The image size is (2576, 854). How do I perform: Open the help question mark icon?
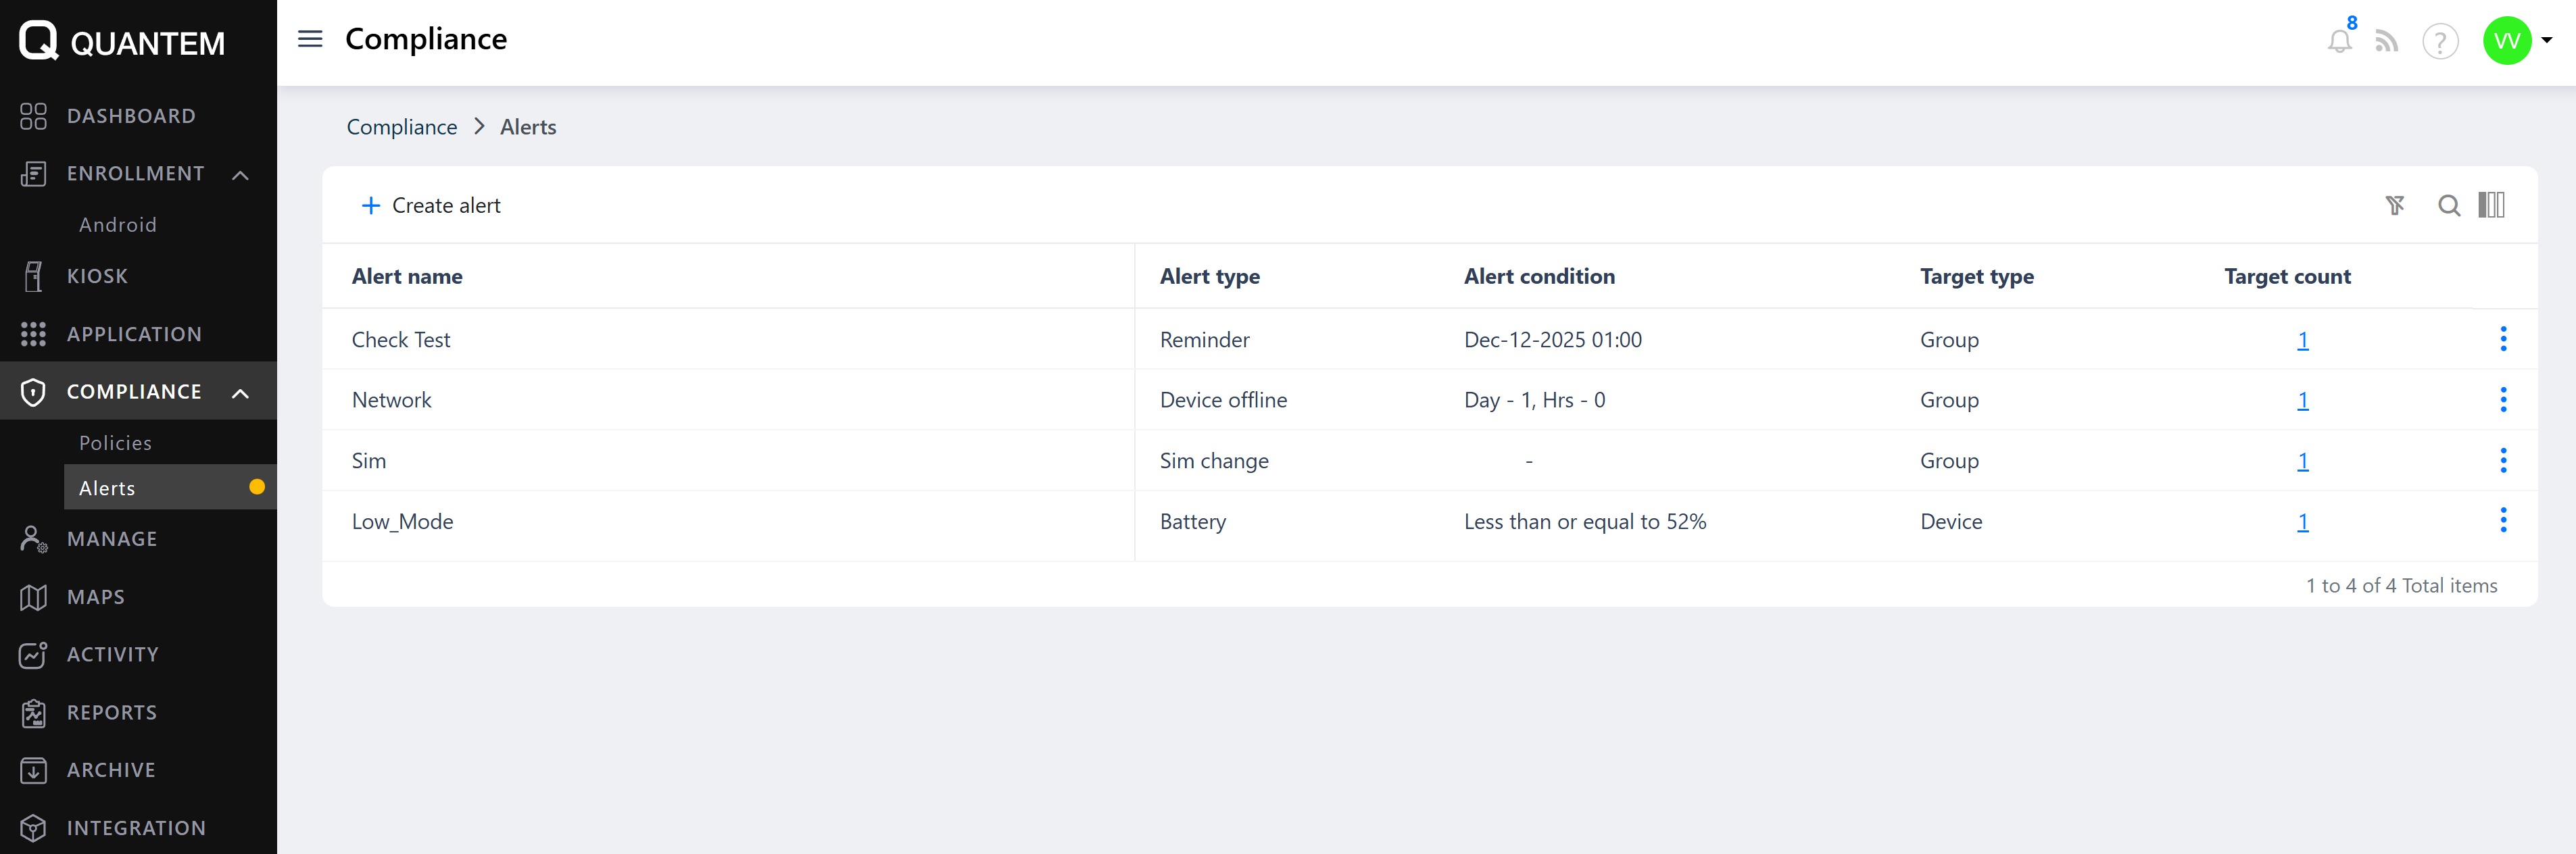pos(2440,41)
